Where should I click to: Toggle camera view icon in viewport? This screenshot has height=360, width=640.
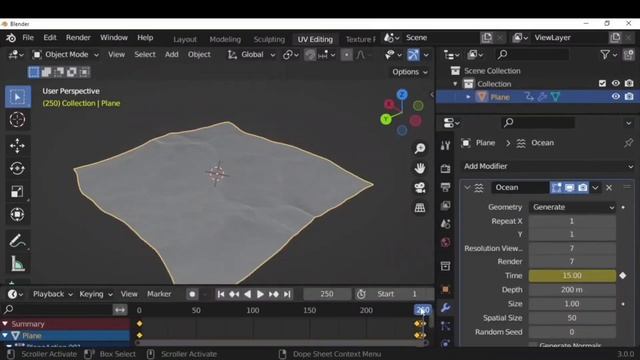coord(420,188)
